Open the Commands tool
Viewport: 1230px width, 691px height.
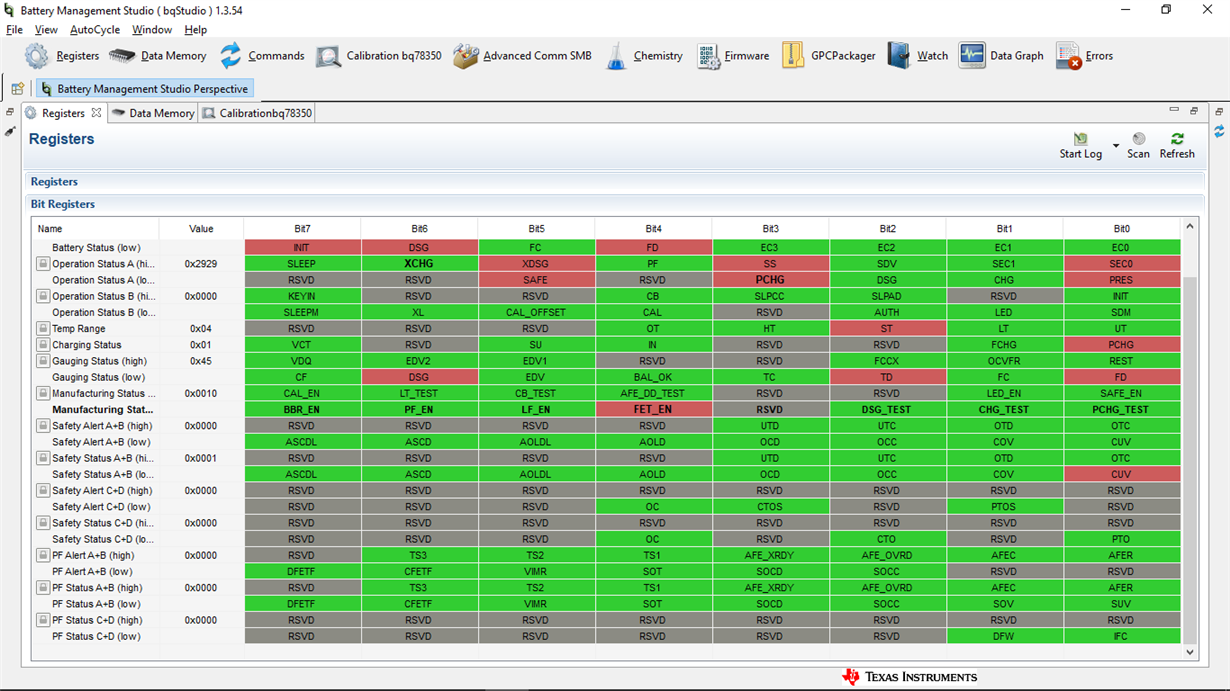(x=261, y=56)
